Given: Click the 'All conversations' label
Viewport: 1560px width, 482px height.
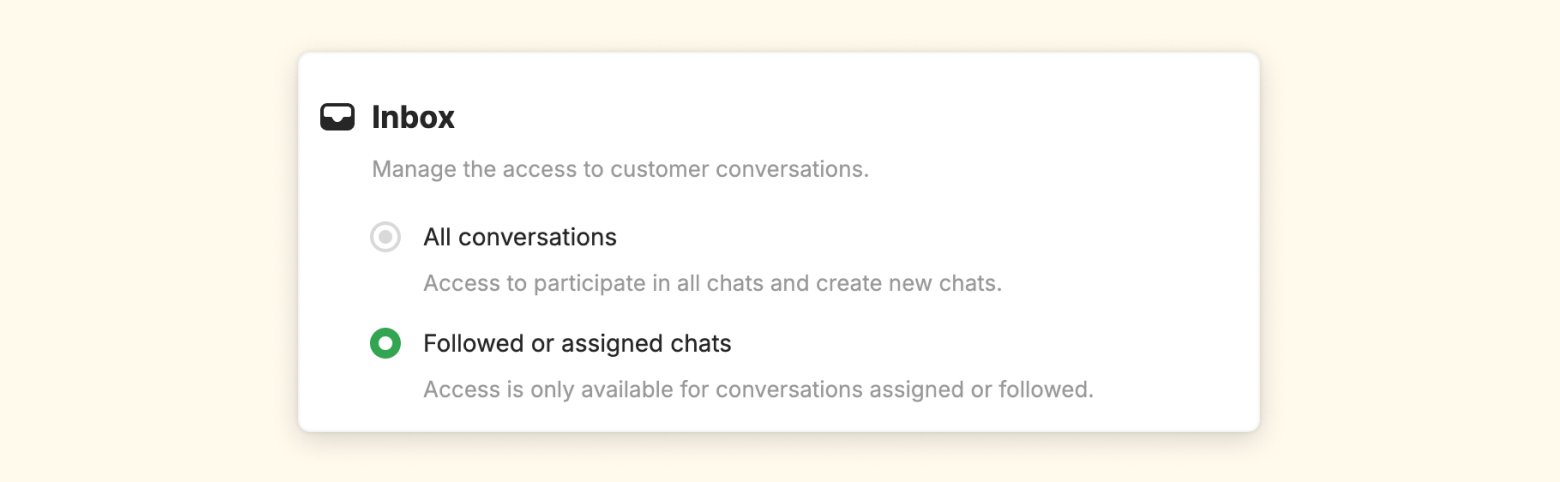Looking at the screenshot, I should point(520,237).
